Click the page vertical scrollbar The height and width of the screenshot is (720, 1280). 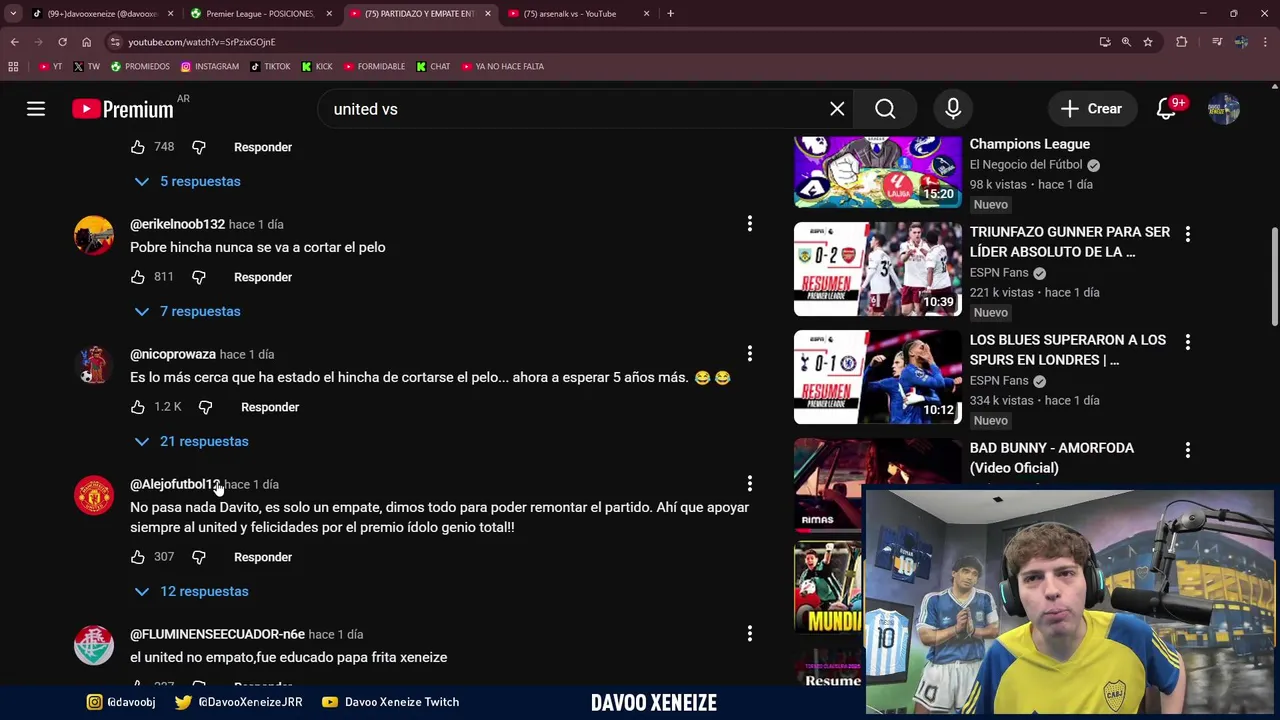1274,277
